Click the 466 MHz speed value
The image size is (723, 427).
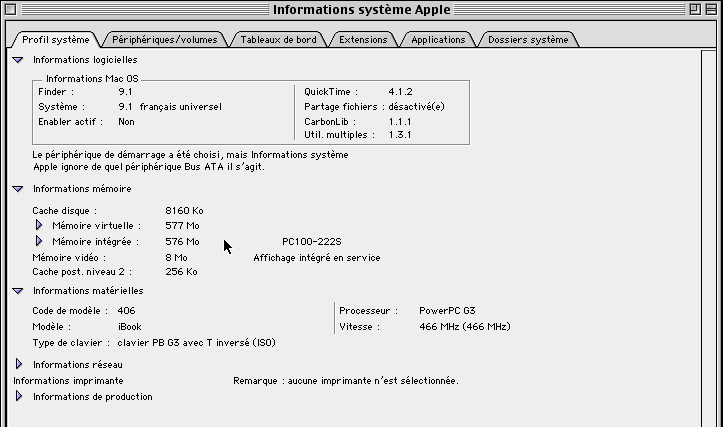click(465, 327)
